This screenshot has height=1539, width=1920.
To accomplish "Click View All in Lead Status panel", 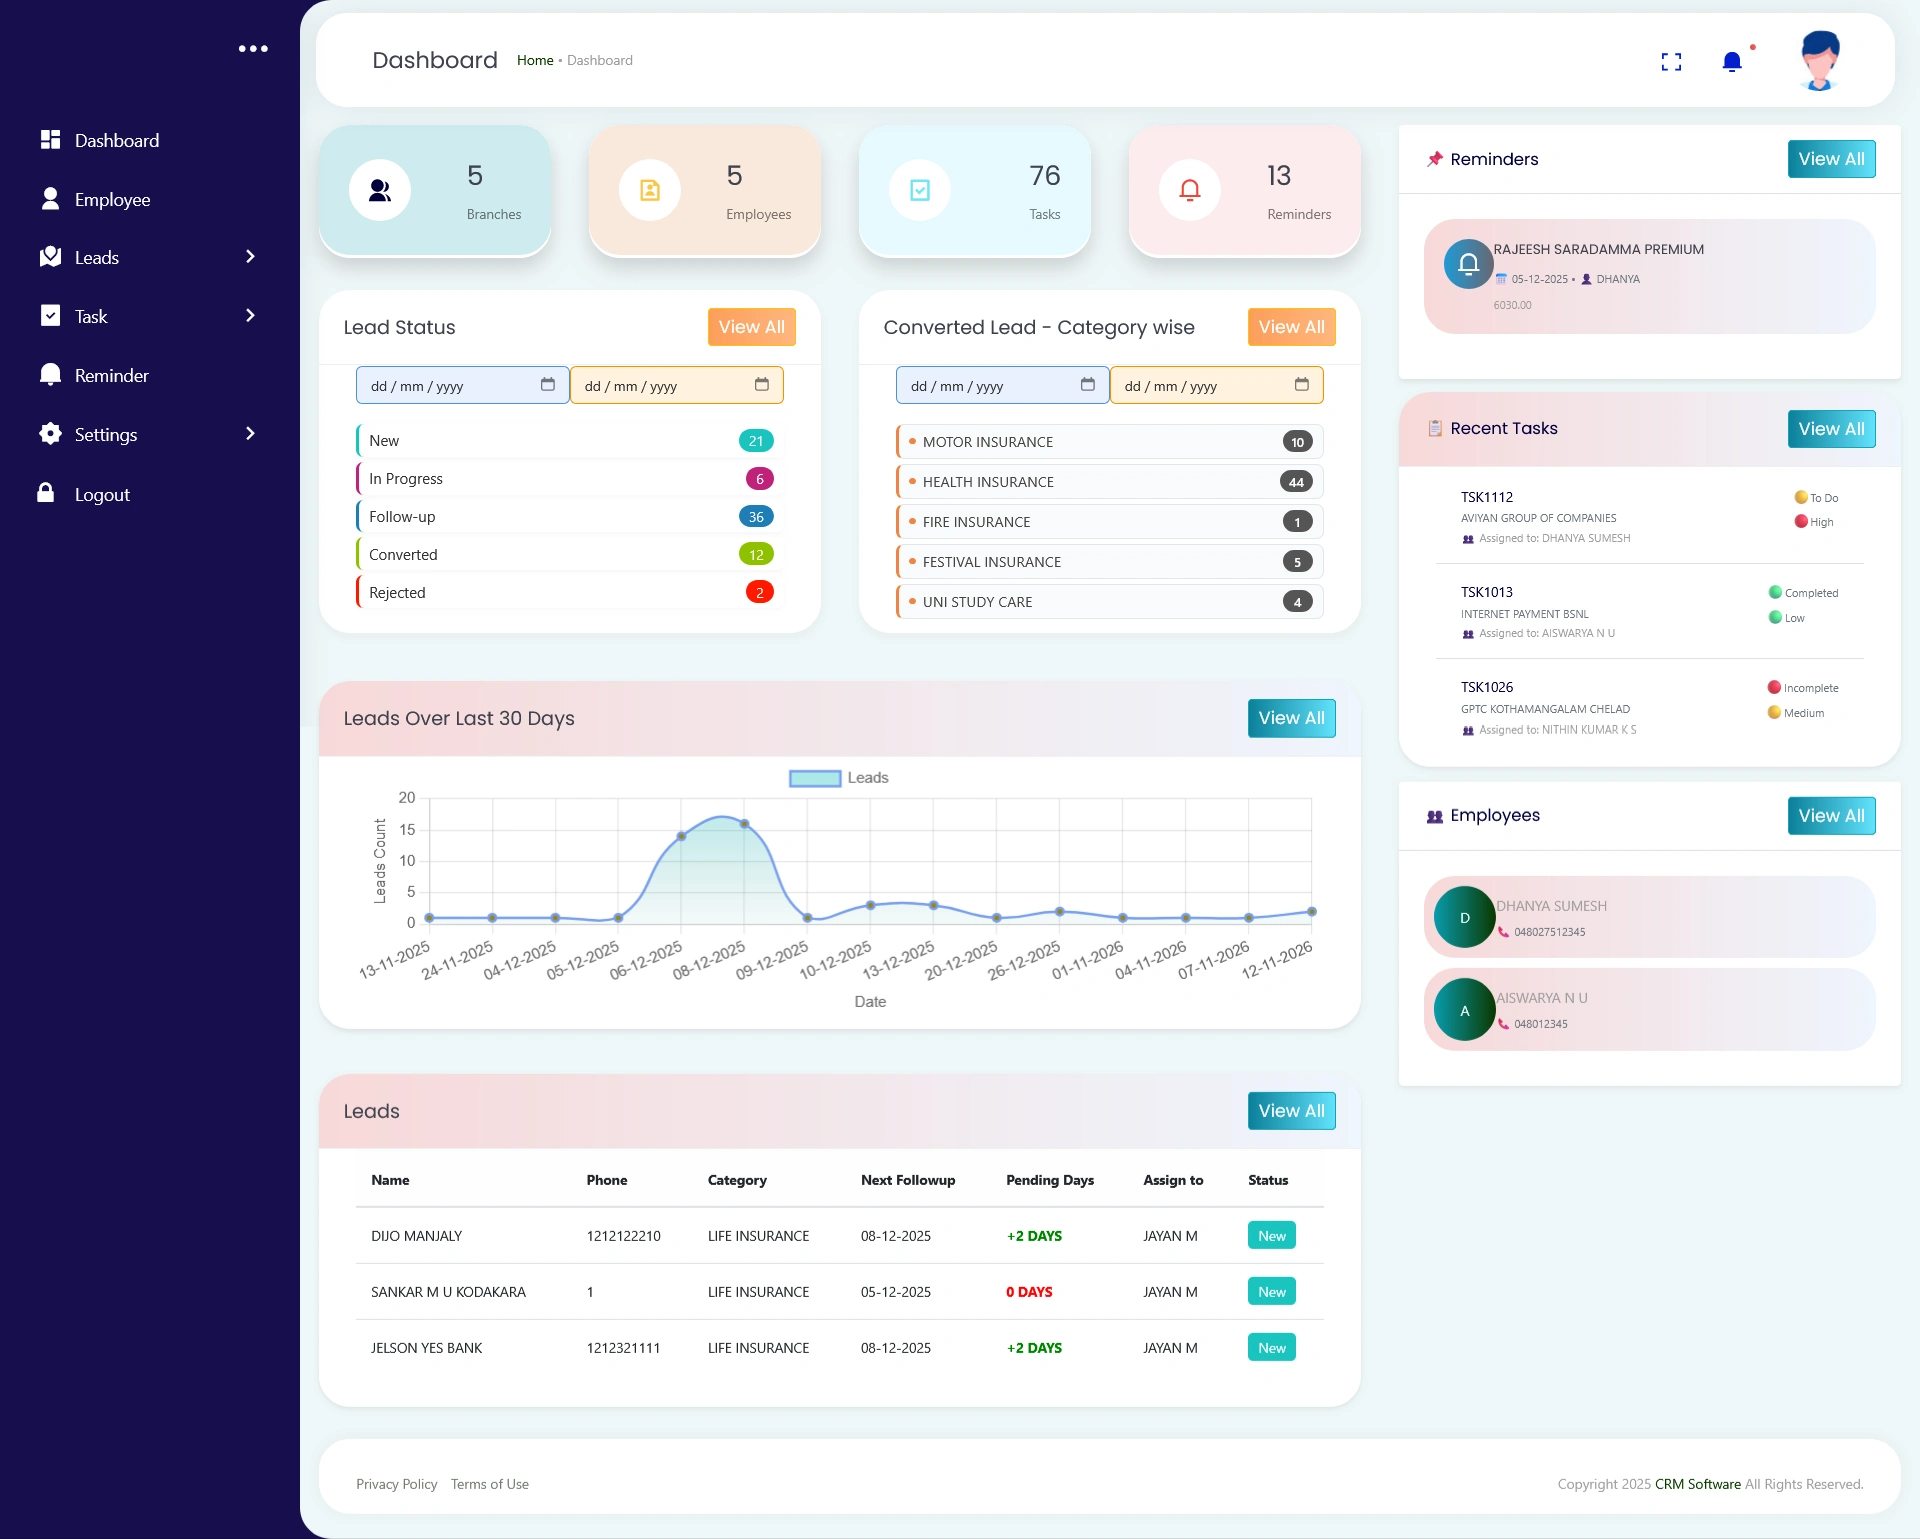I will (751, 327).
